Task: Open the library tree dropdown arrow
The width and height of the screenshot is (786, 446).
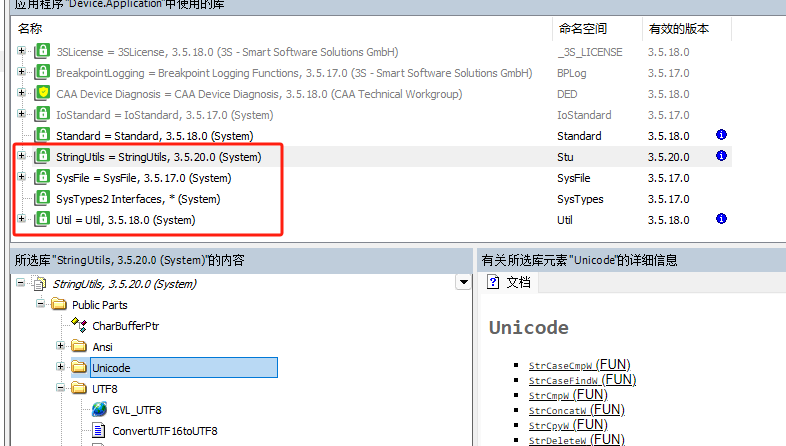Action: [x=463, y=283]
